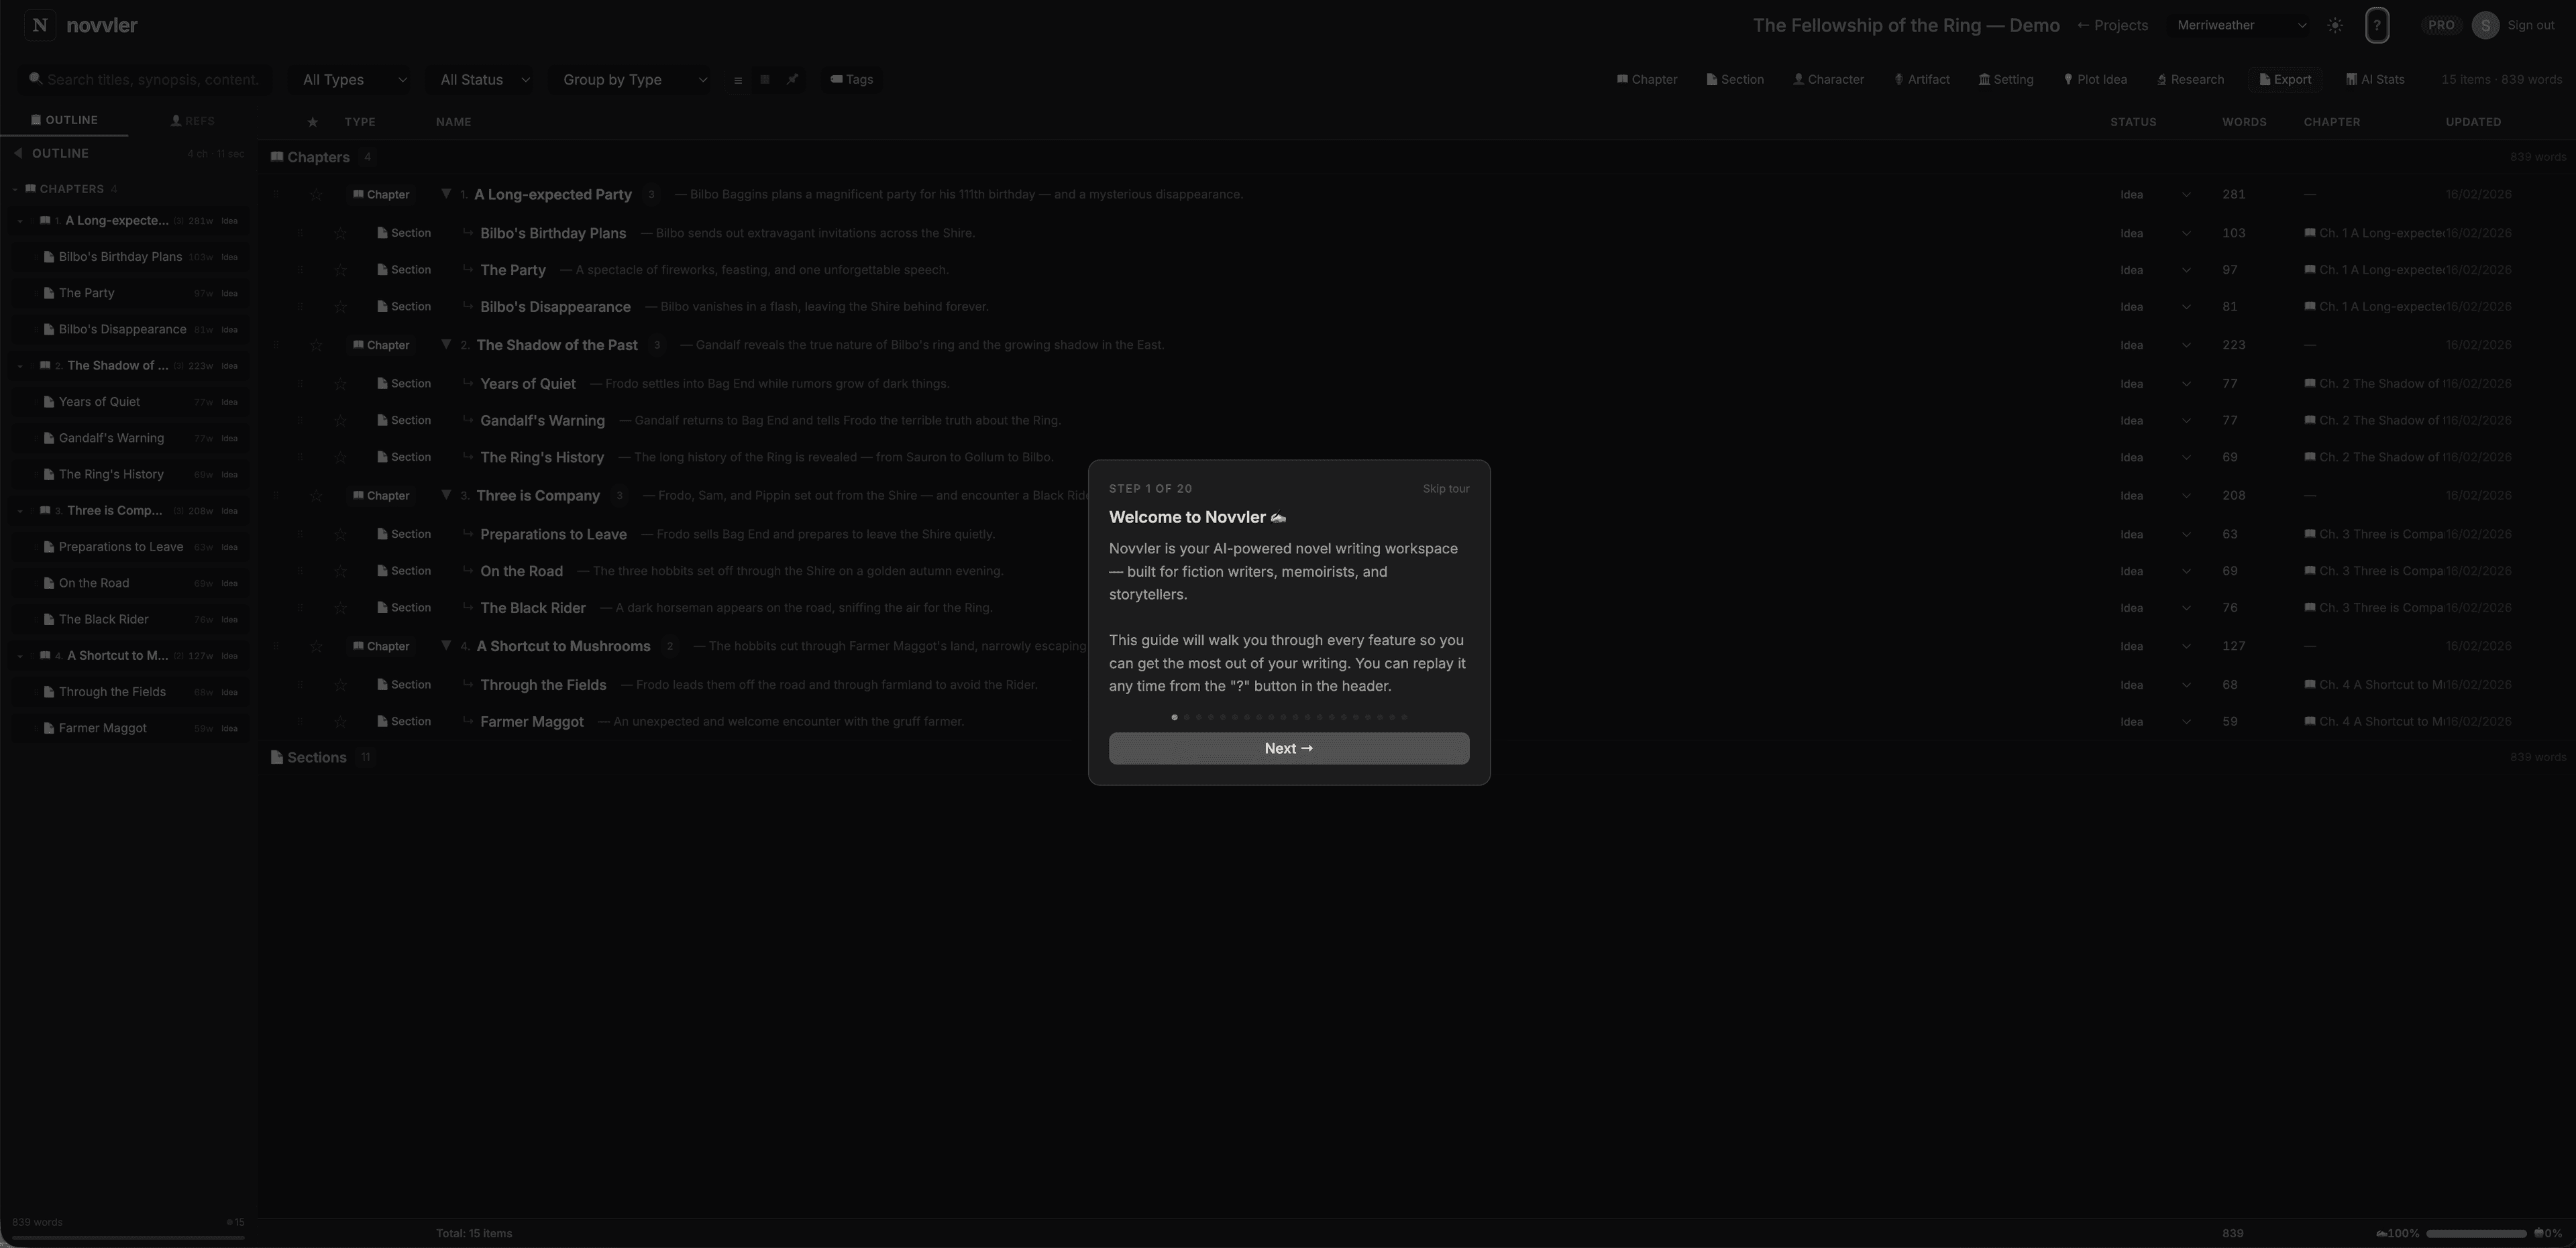The image size is (2576, 1248).
Task: Skip the Novvler tour
Action: tap(1445, 489)
